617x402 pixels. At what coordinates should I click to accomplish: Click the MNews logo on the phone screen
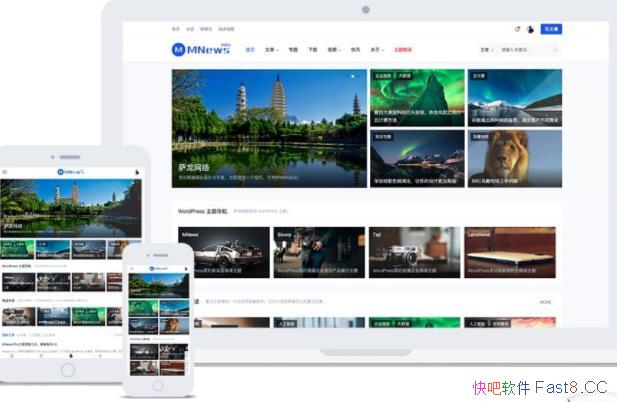158,268
